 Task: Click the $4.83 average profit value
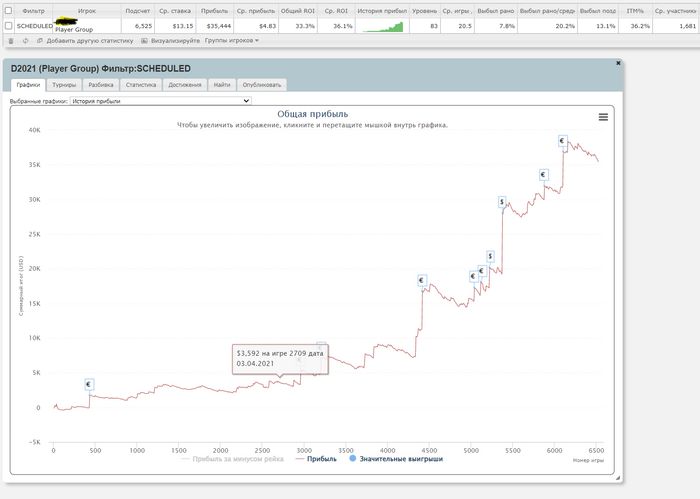(267, 26)
